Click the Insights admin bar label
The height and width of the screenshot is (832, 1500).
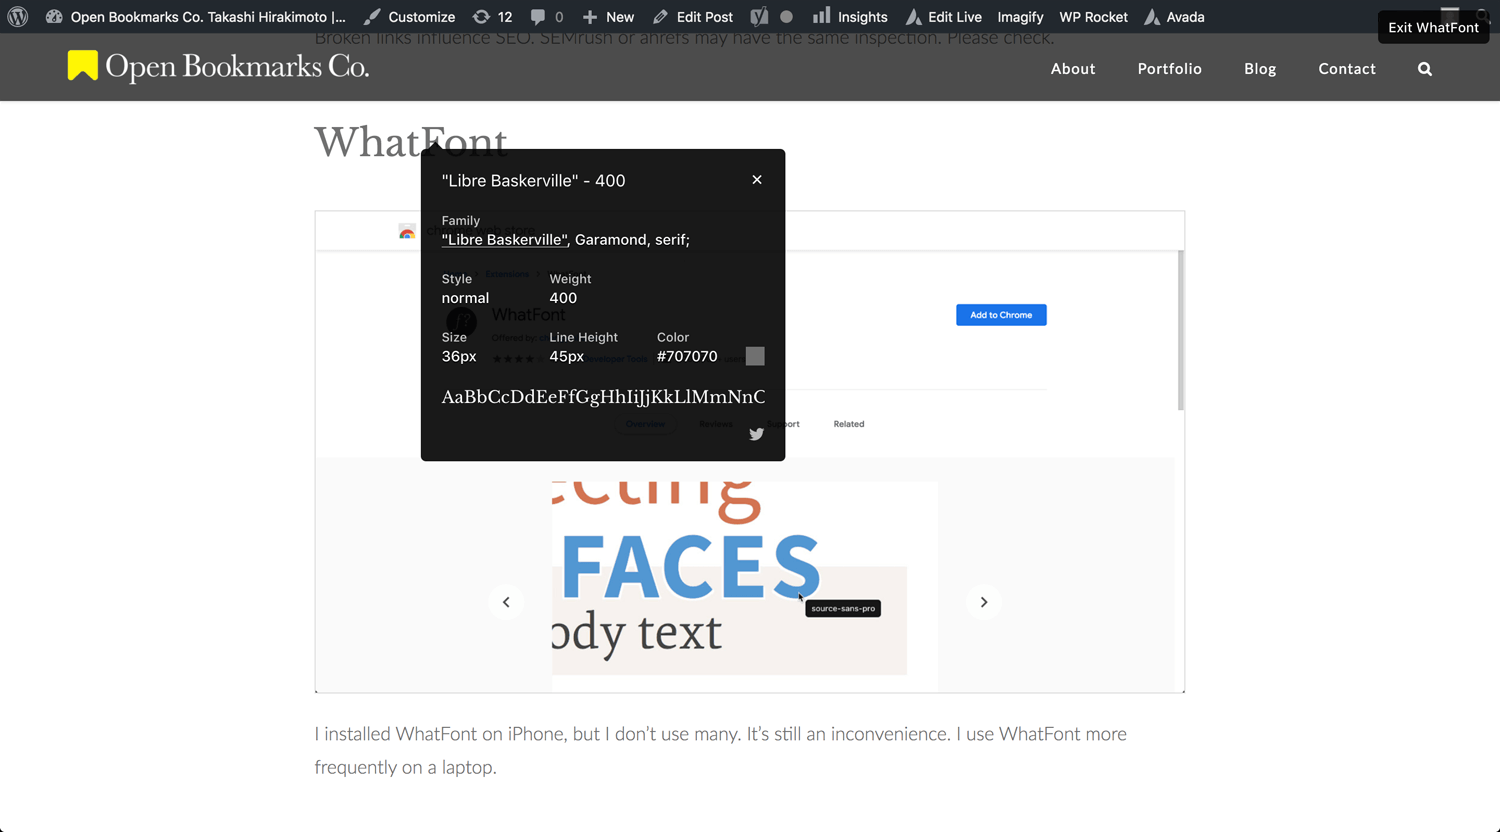click(x=863, y=17)
